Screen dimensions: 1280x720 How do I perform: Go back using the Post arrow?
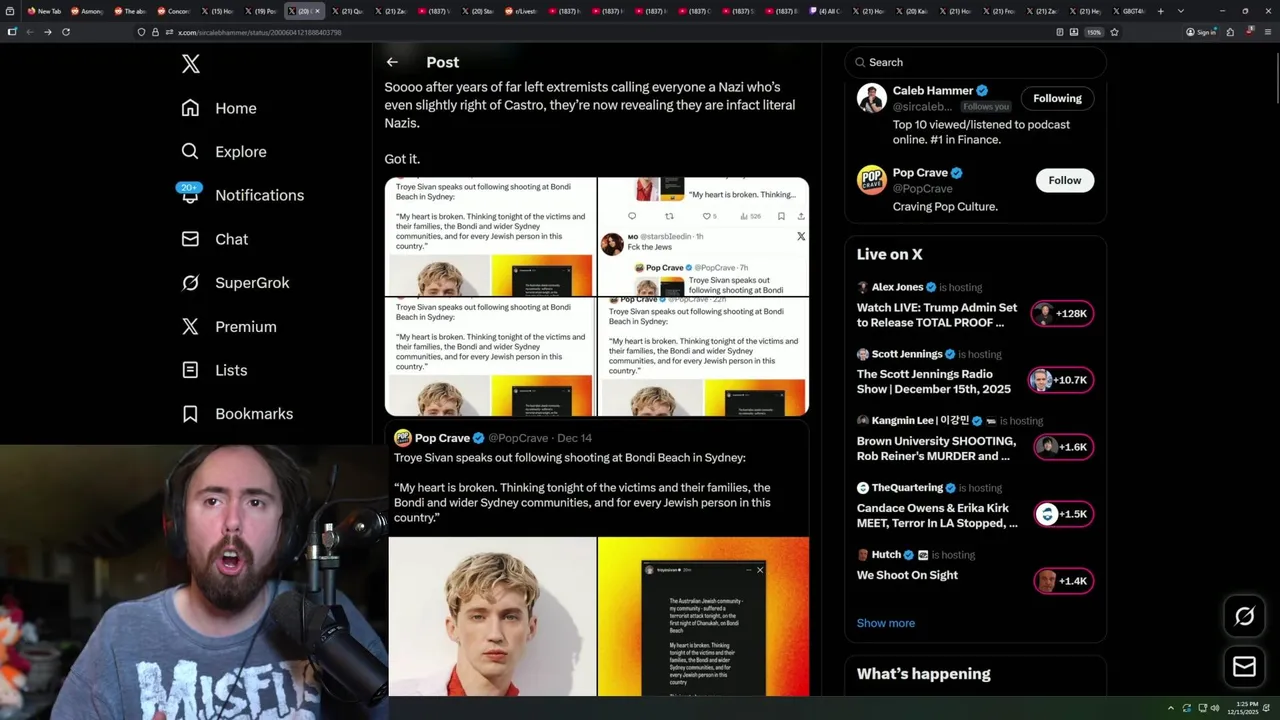(x=392, y=62)
